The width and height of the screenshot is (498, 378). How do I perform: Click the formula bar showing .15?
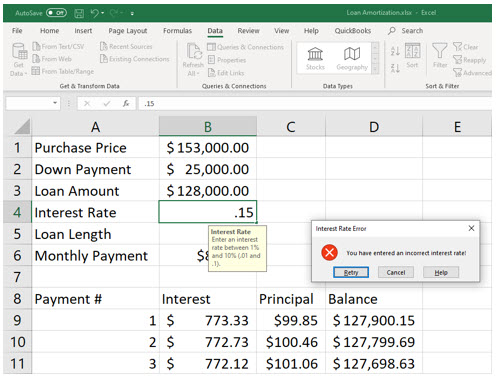[315, 104]
